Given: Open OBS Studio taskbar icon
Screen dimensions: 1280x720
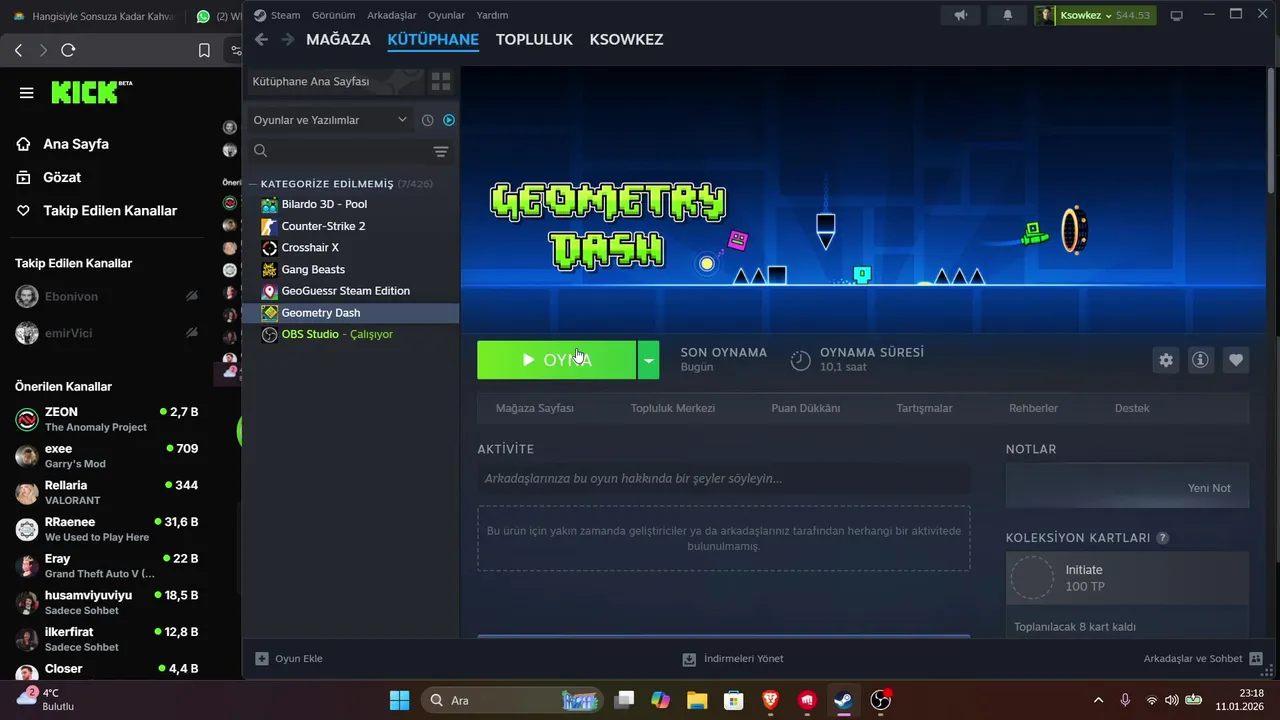Looking at the screenshot, I should click(880, 700).
